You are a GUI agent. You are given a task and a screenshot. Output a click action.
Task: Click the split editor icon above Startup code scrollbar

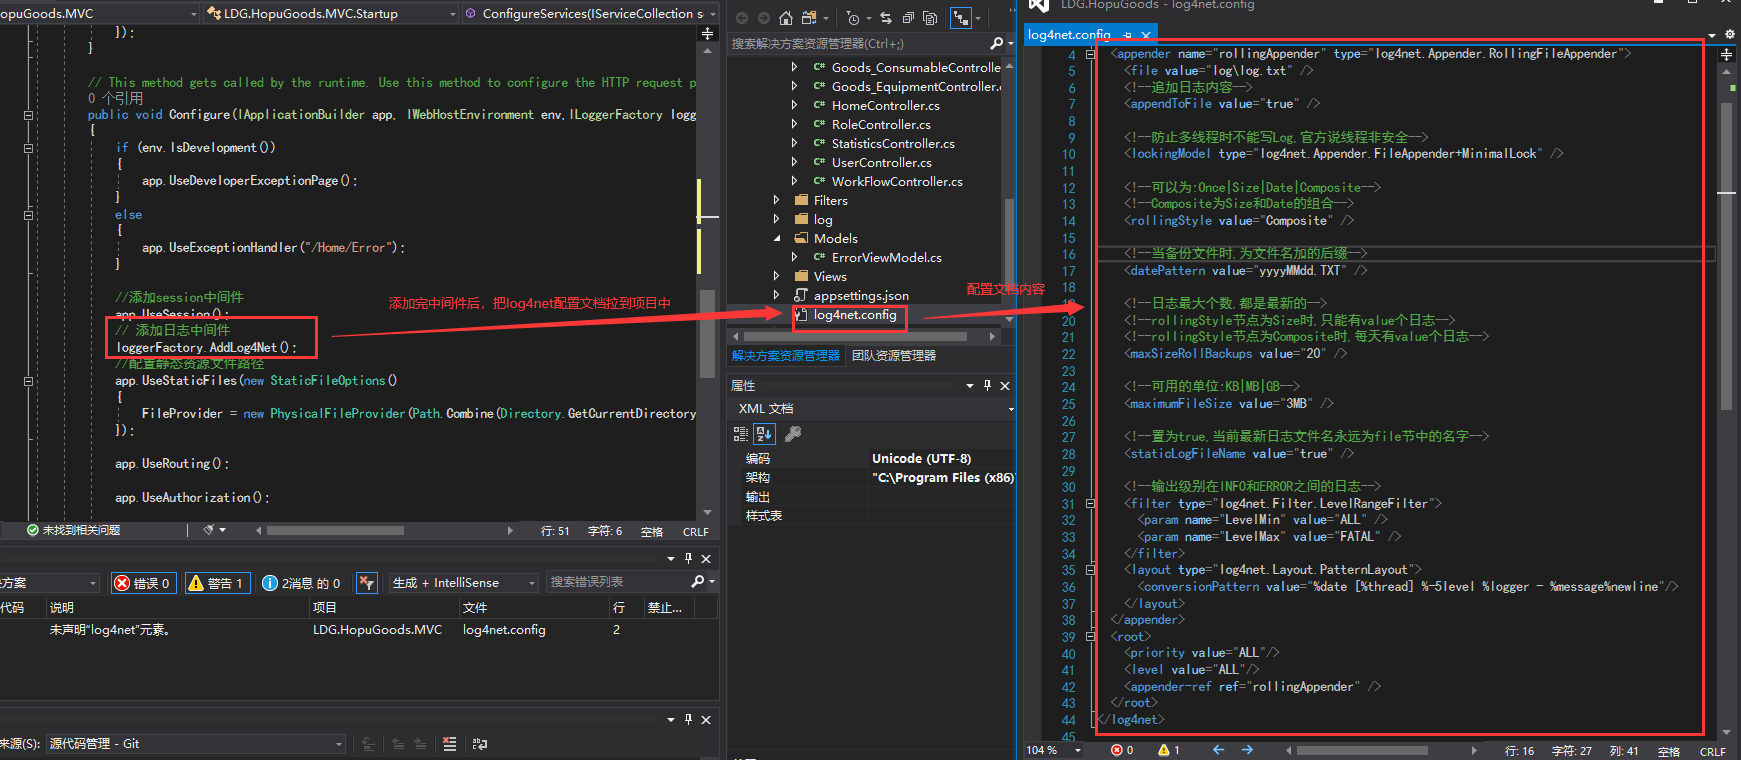click(x=708, y=34)
